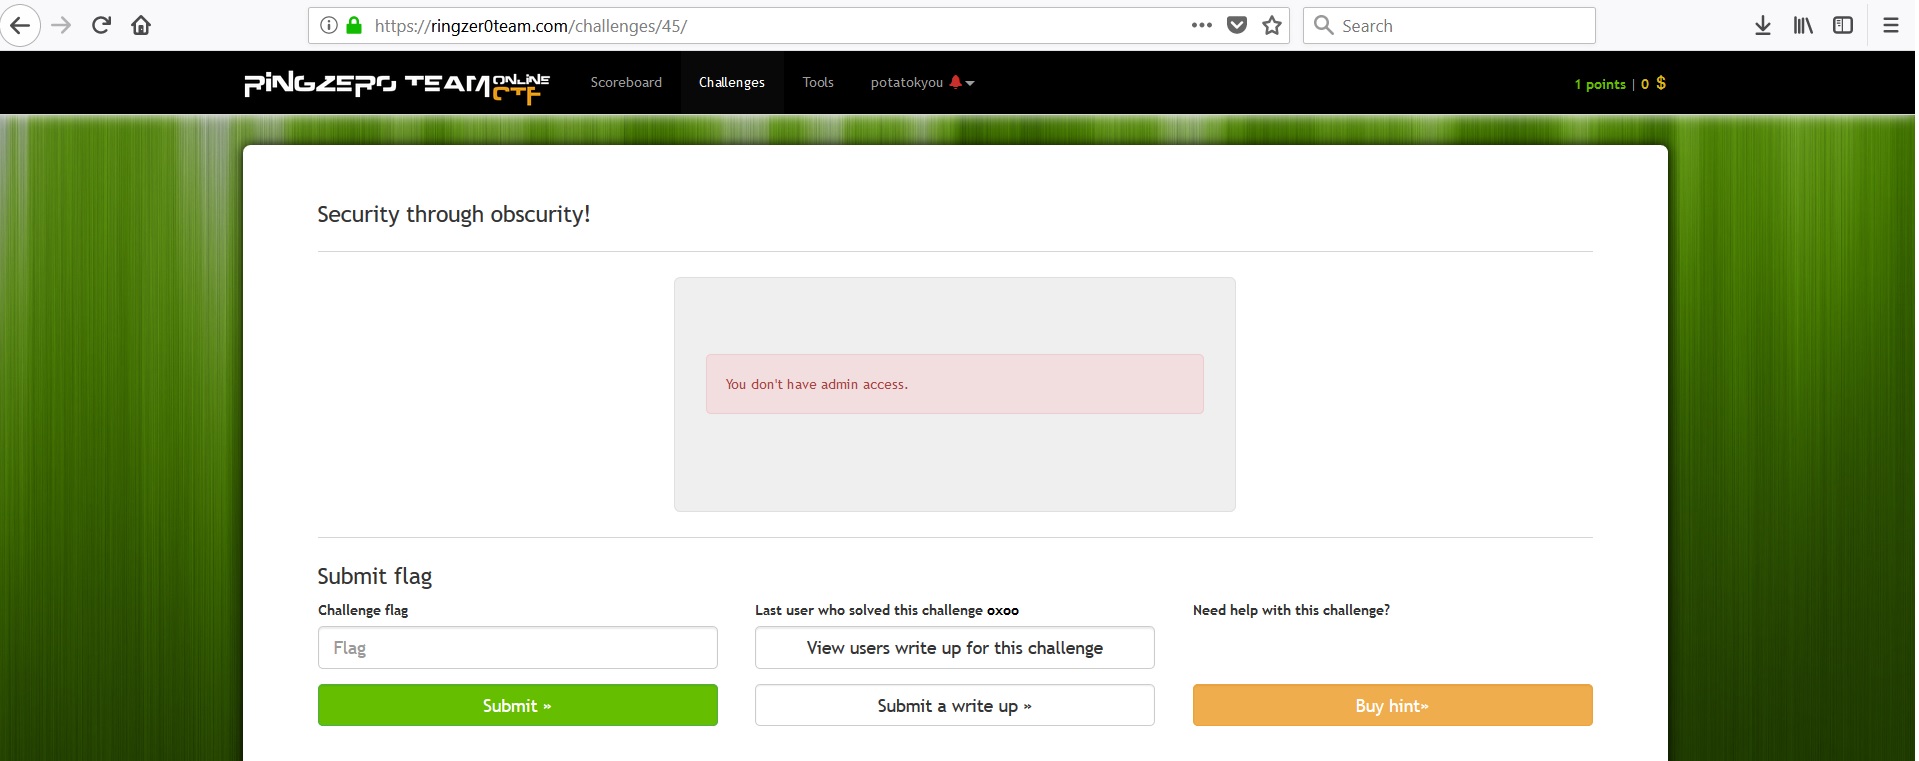Image resolution: width=1919 pixels, height=761 pixels.
Task: Click the browser forward arrow
Action: (61, 25)
